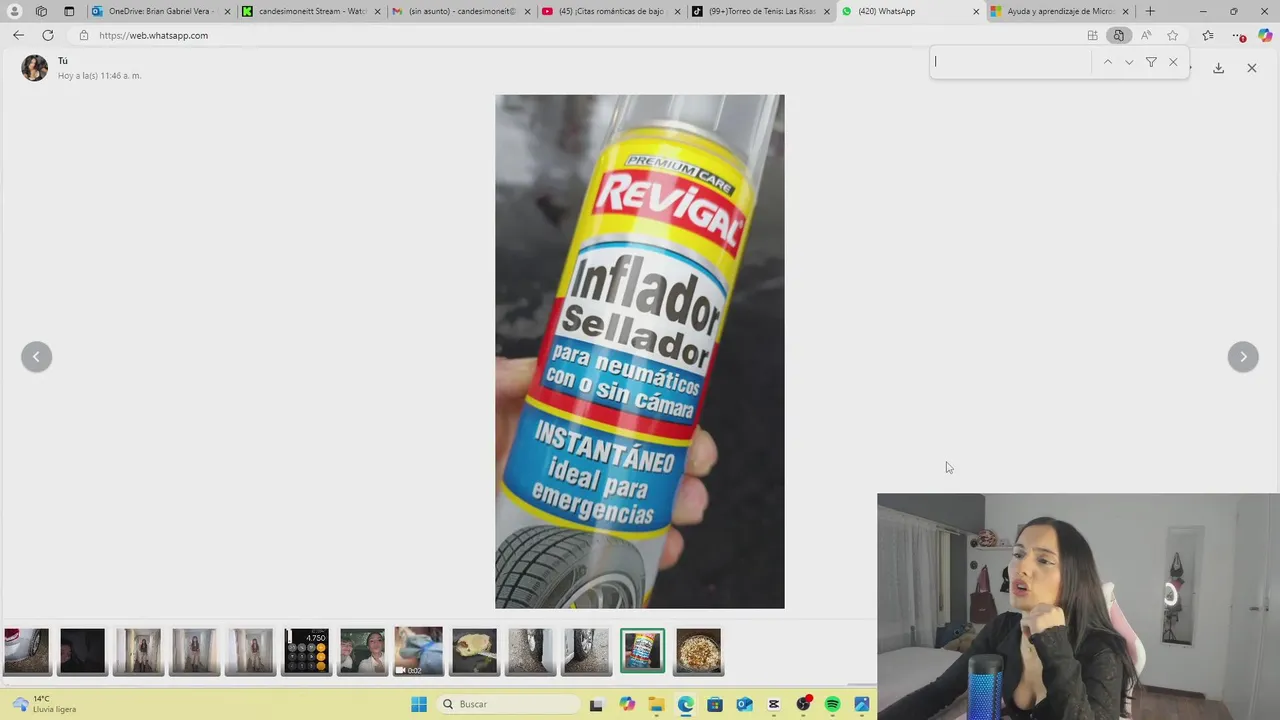Open Edge Settings and more menu
This screenshot has height=720, width=1280.
[1239, 35]
